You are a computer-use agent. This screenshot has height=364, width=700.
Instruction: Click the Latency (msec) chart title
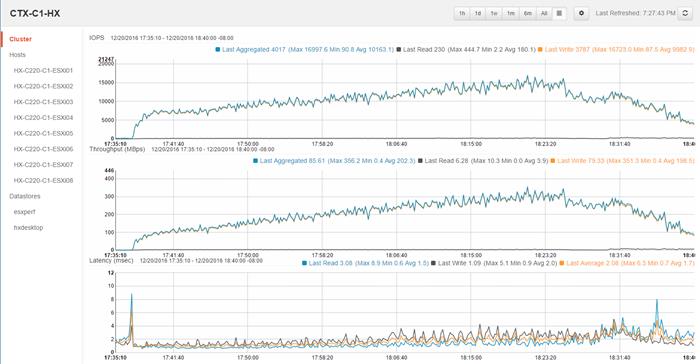click(111, 260)
